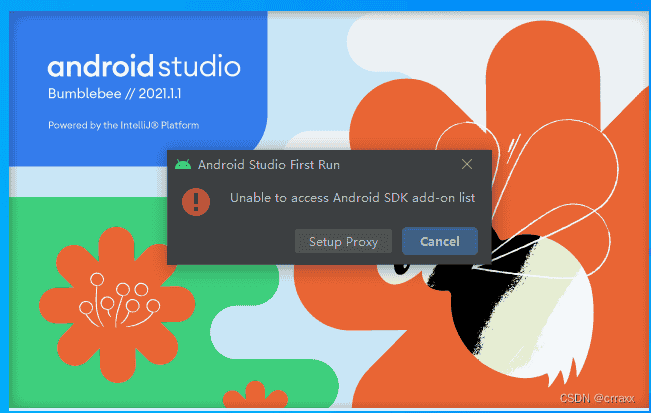Click the dialog title 'Android Studio First Run'
The width and height of the screenshot is (651, 413).
point(274,164)
